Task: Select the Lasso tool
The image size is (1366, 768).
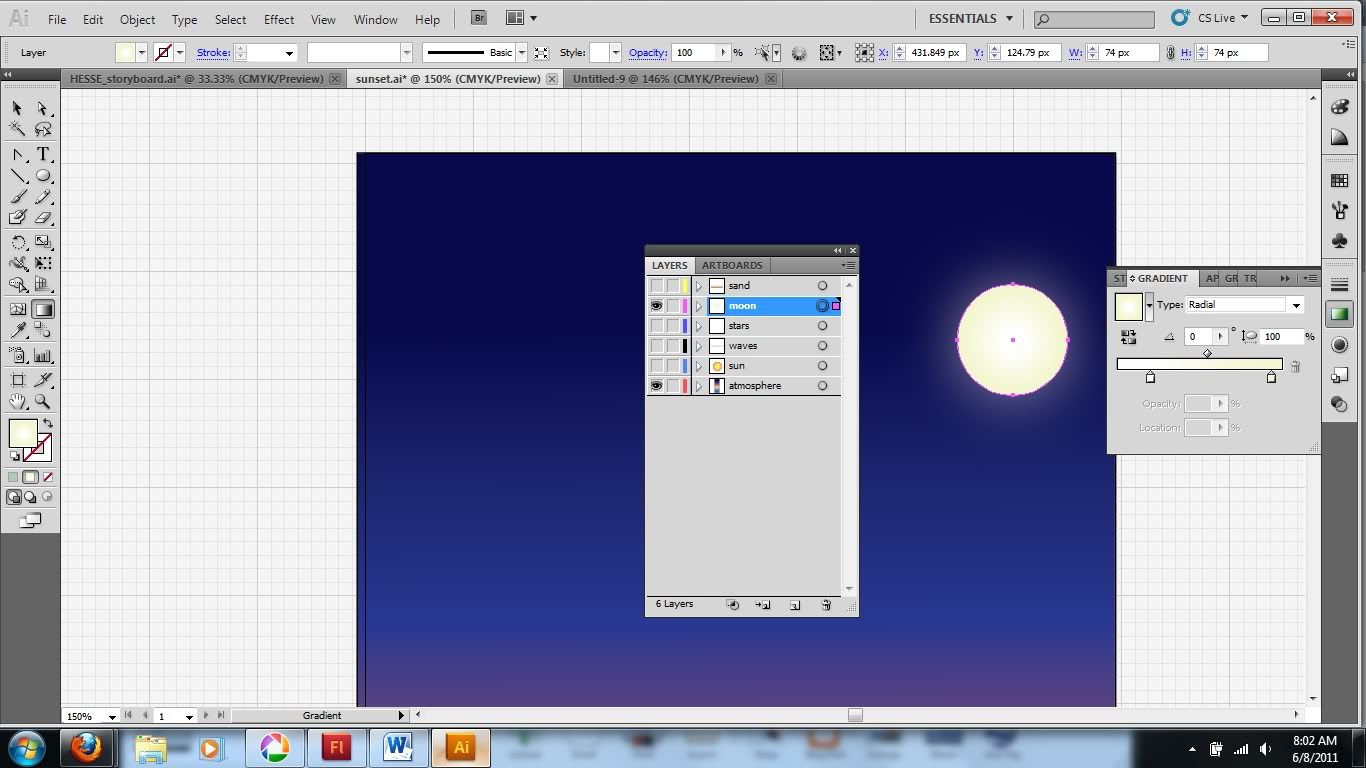Action: (43, 129)
